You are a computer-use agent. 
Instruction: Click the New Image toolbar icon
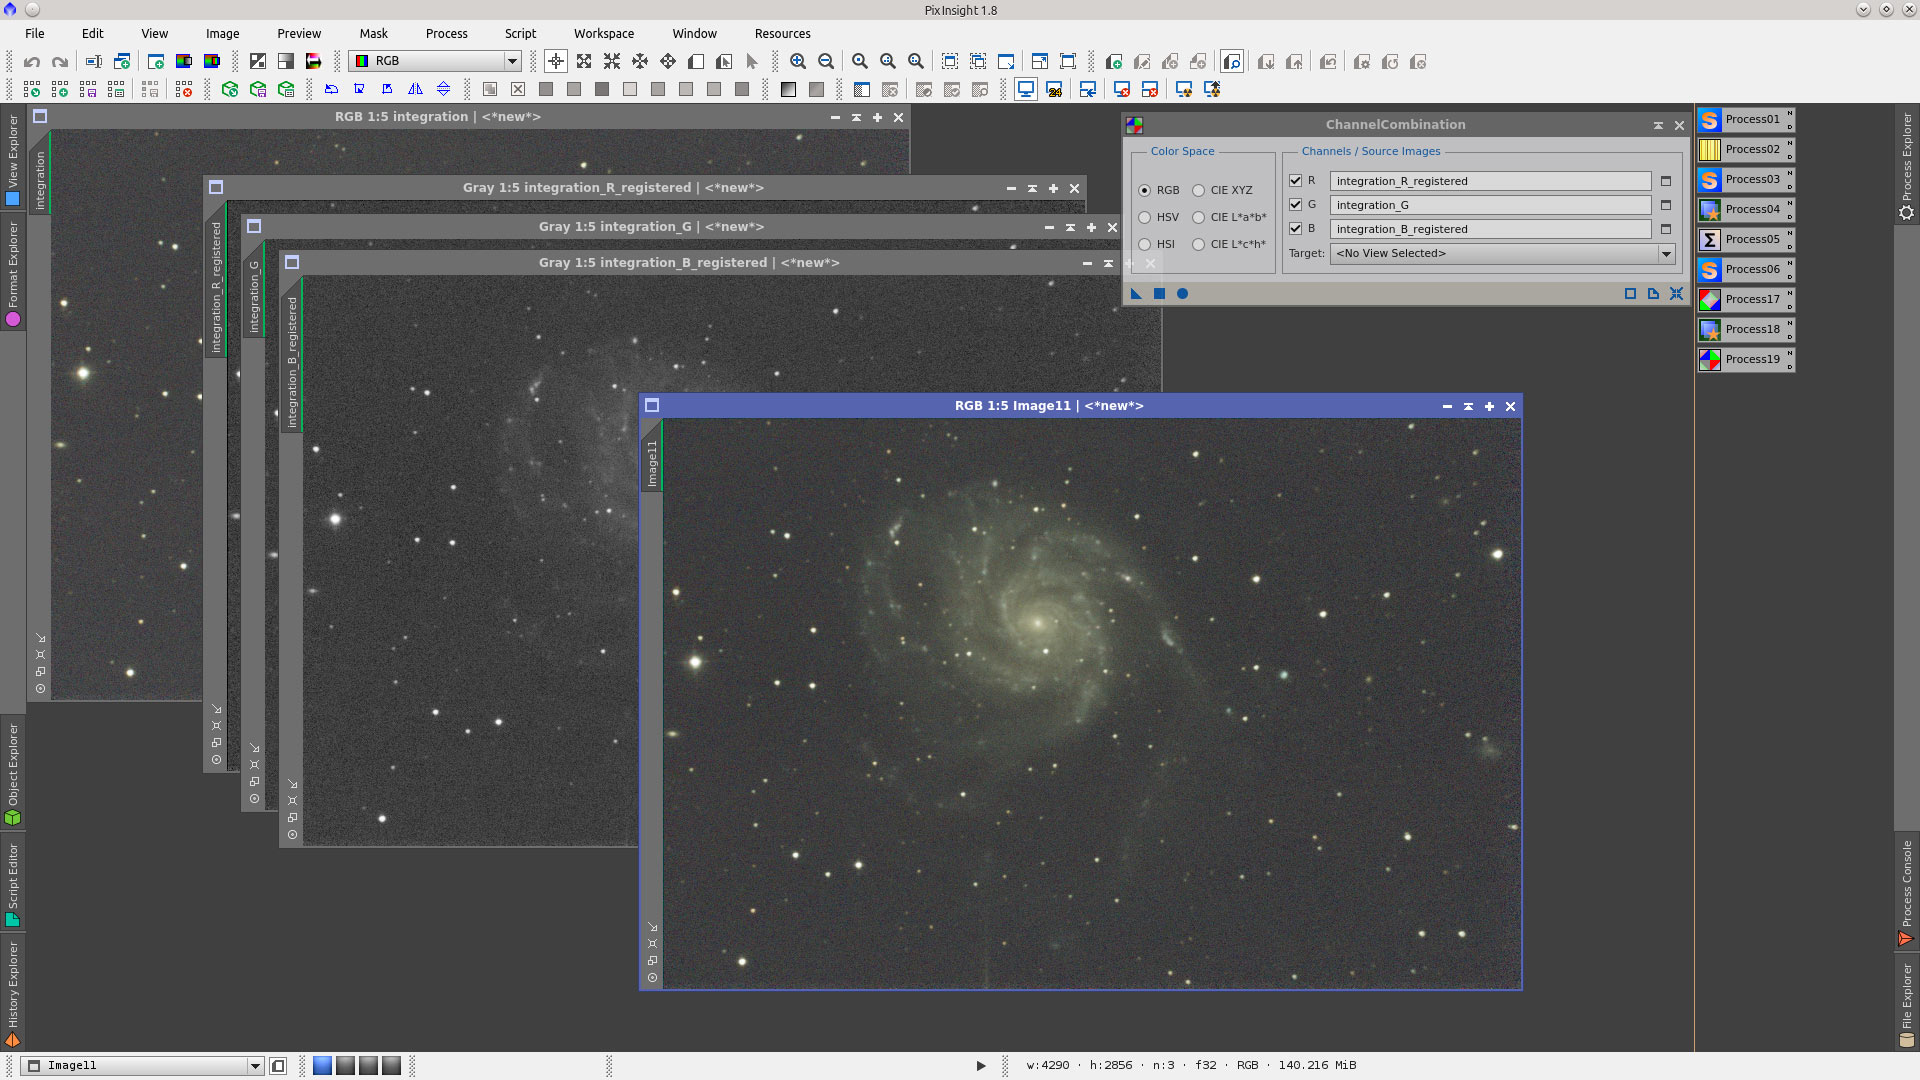(x=156, y=62)
